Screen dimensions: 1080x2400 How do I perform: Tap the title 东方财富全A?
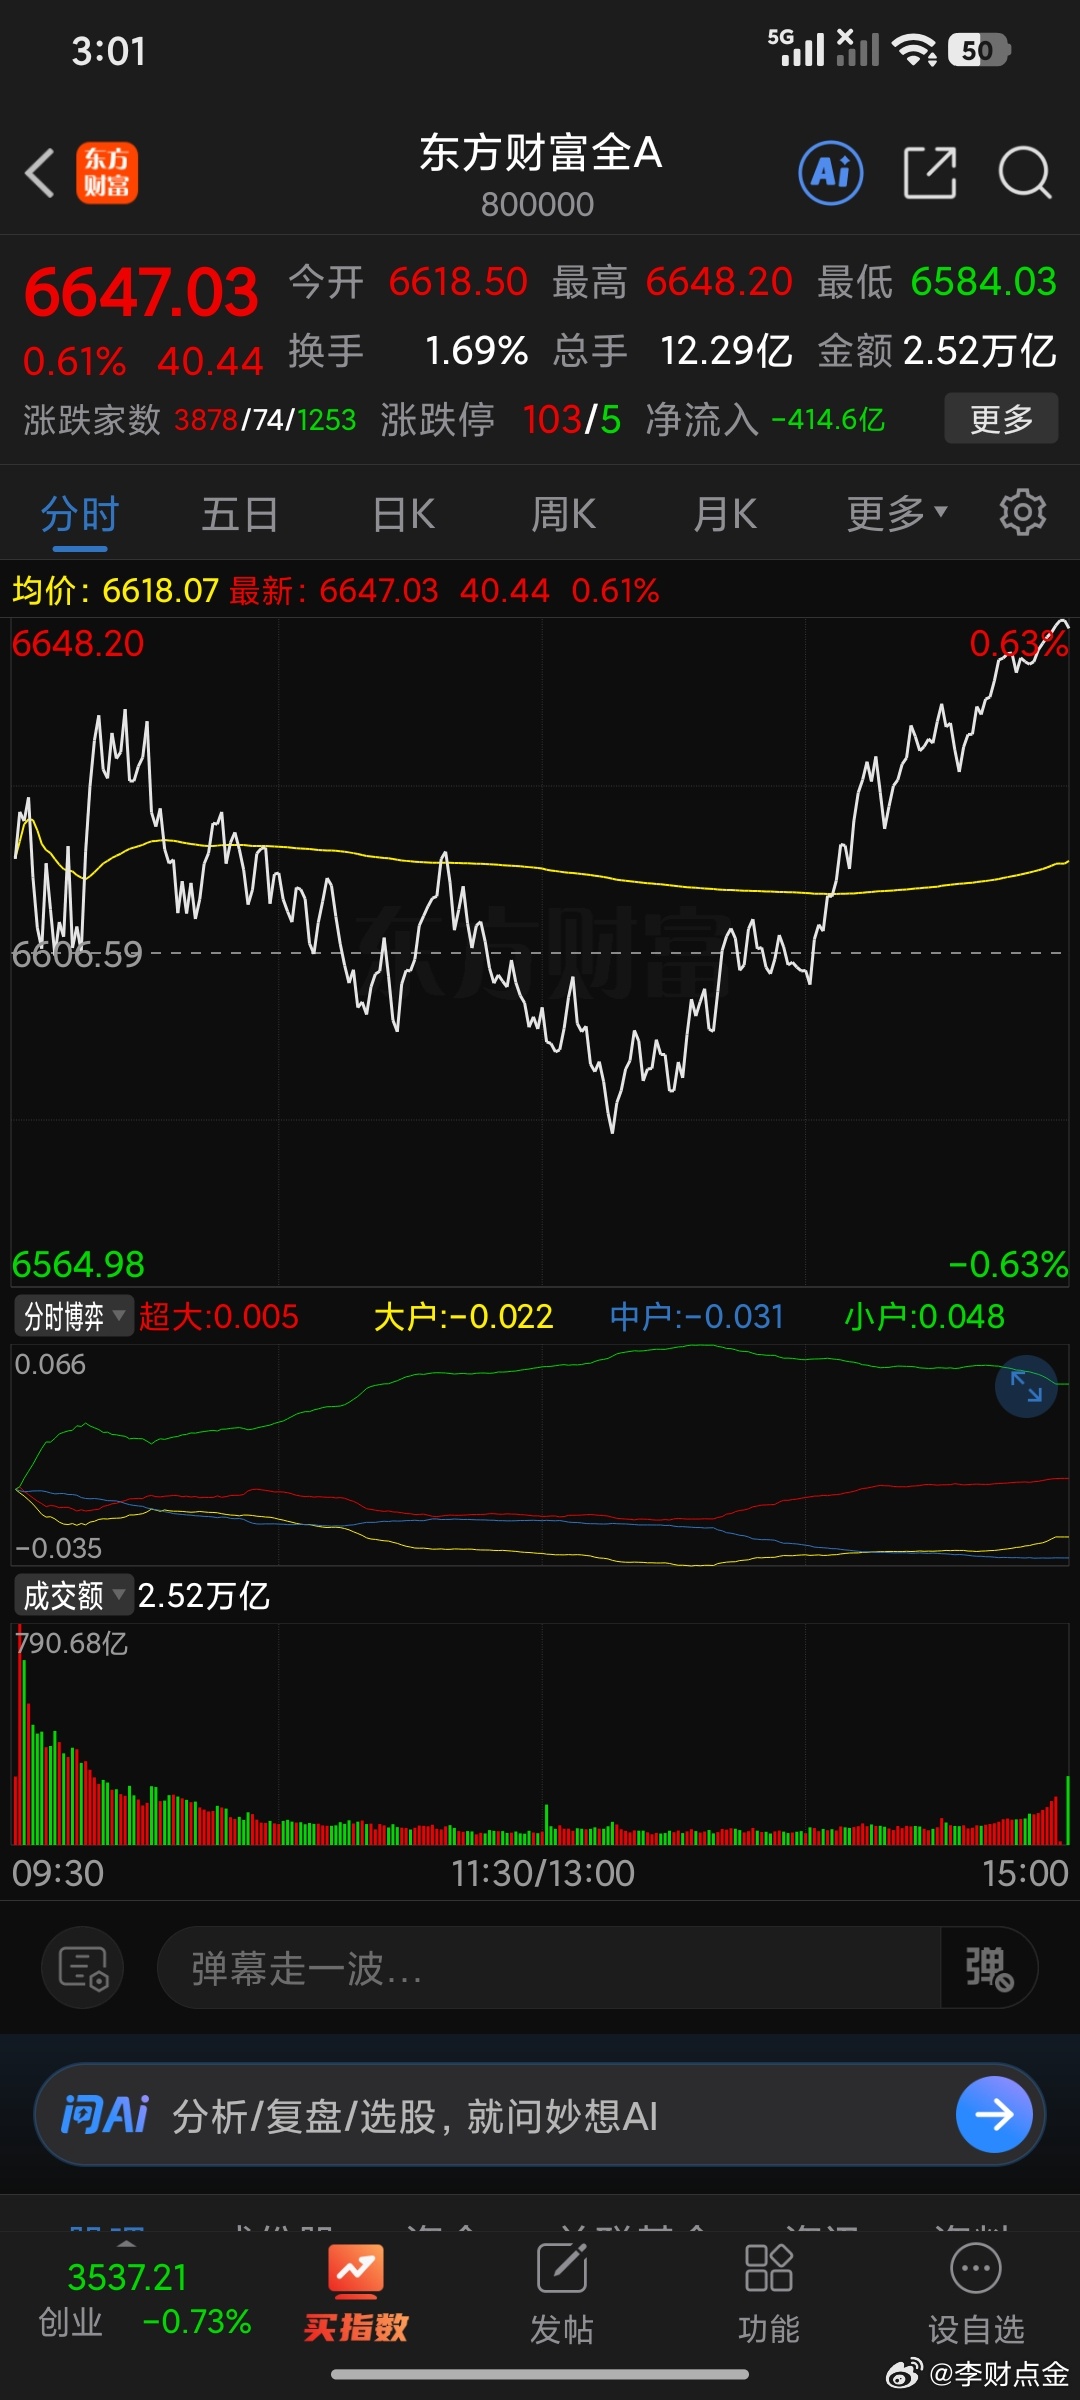coord(540,153)
